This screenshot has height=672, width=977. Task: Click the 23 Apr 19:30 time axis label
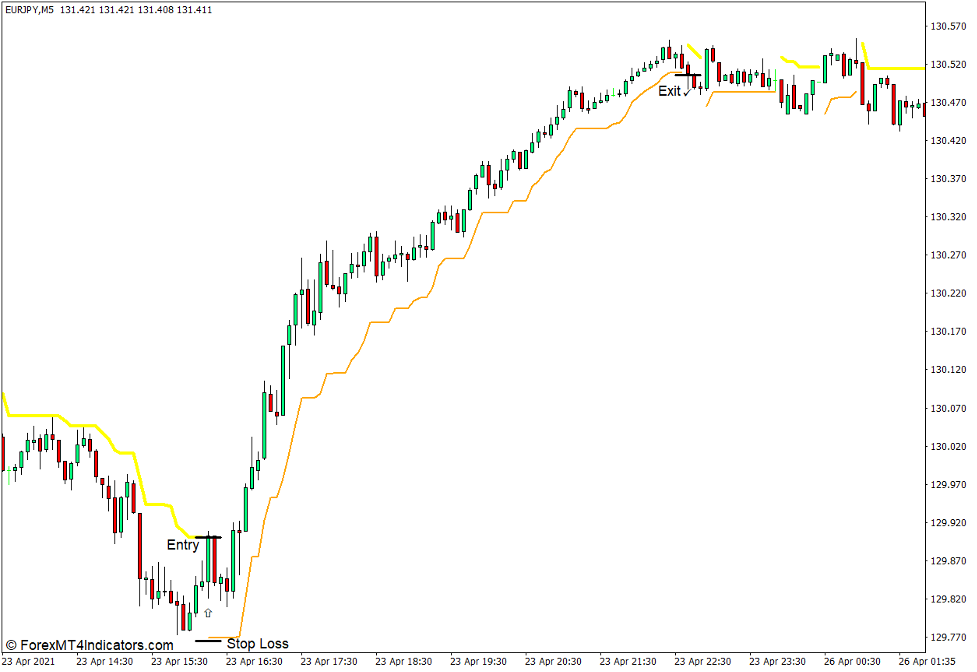[480, 661]
